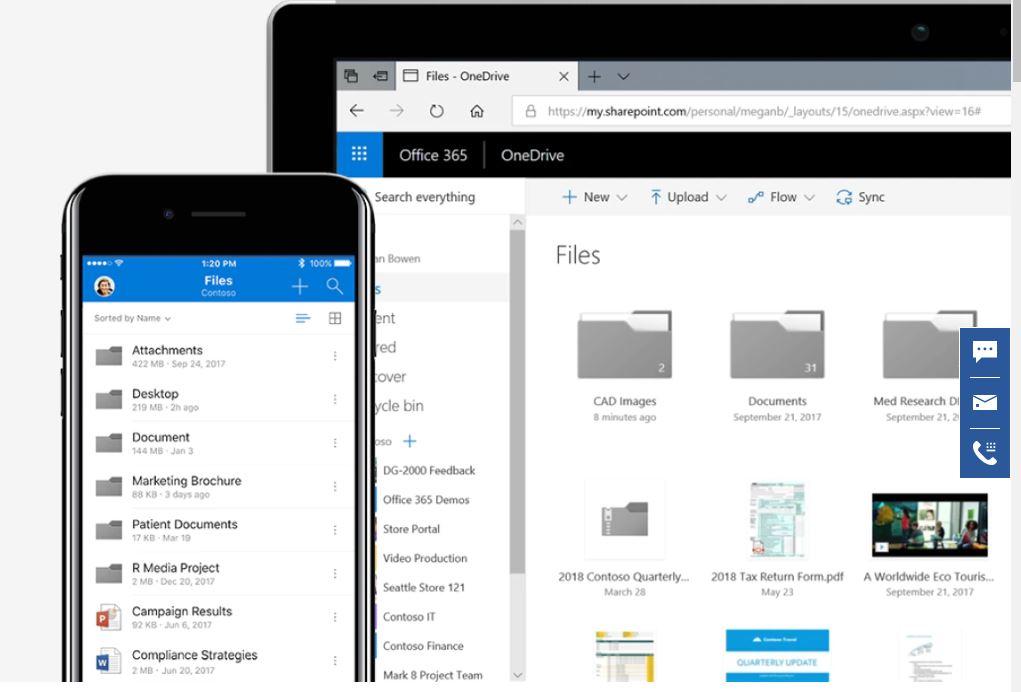Open the spreadsheet thumbnail in bottom row

pos(624,656)
